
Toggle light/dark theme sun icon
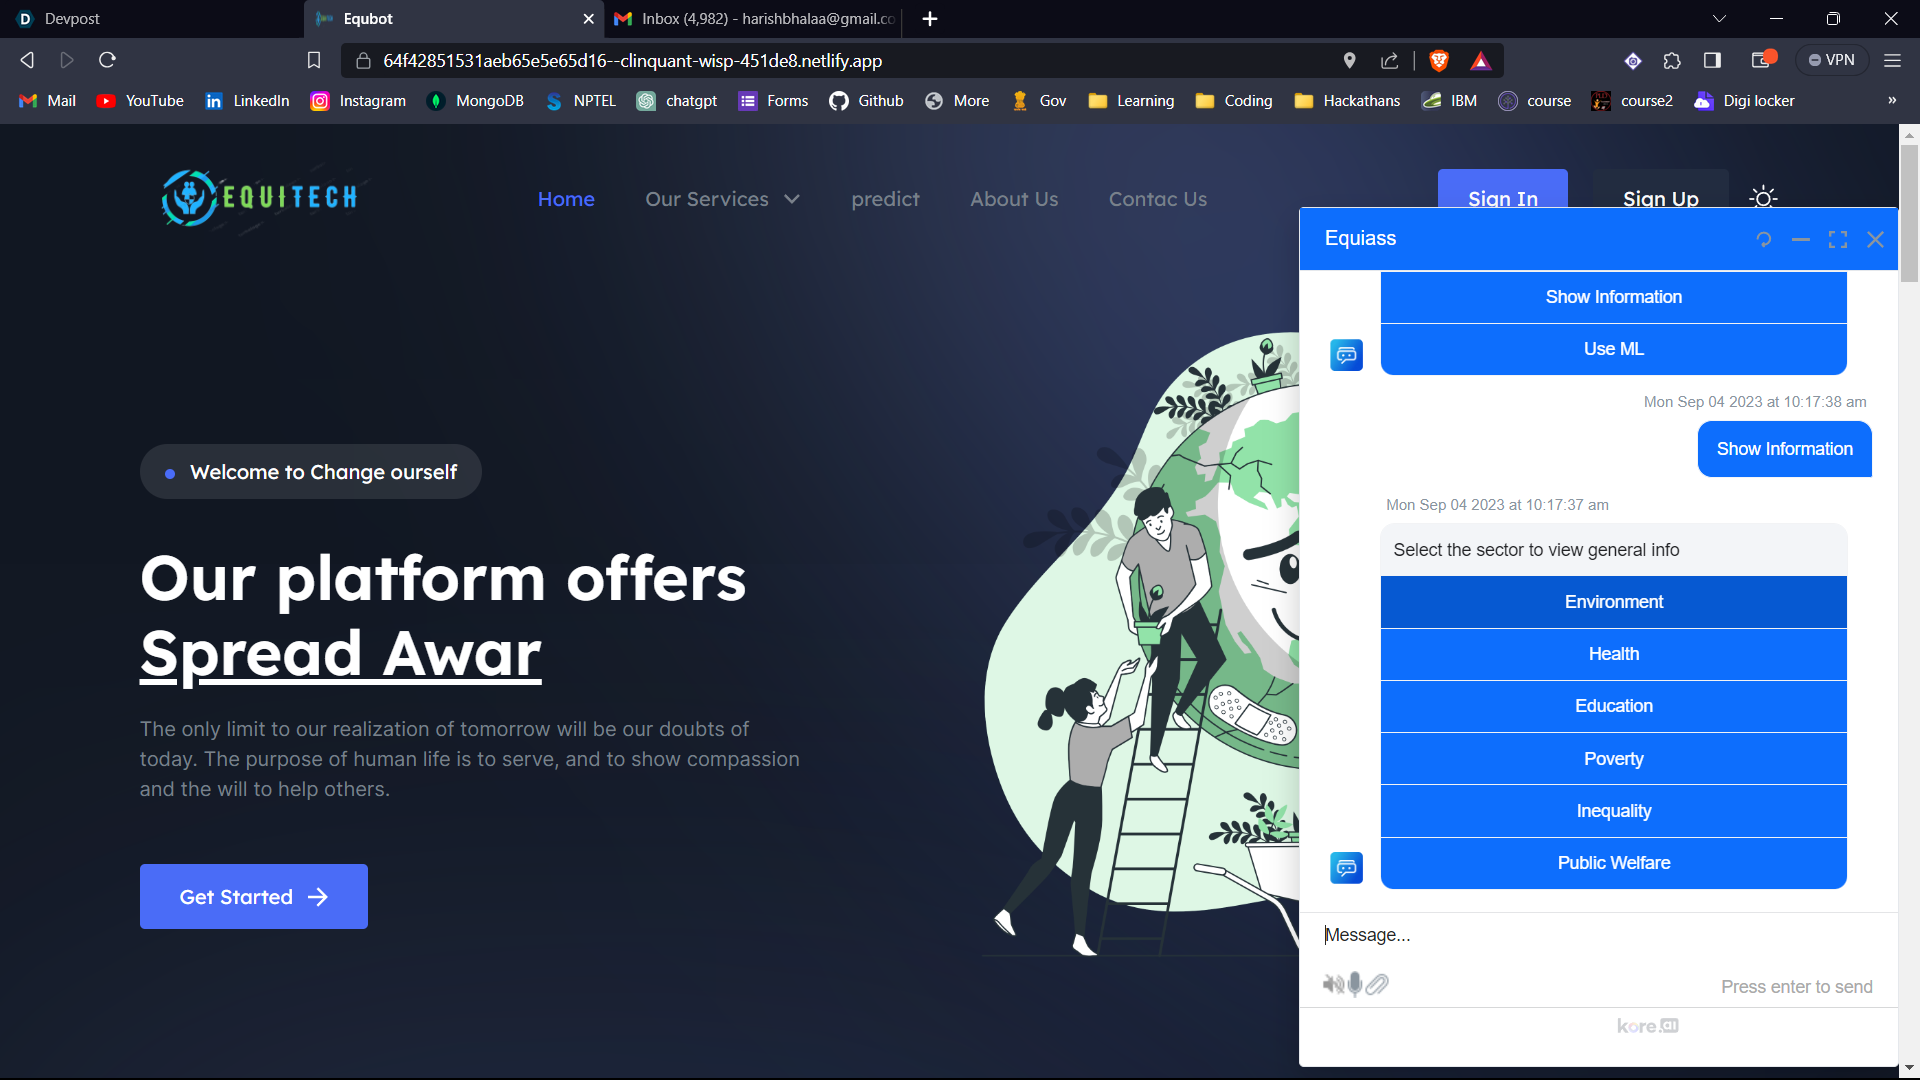1763,198
